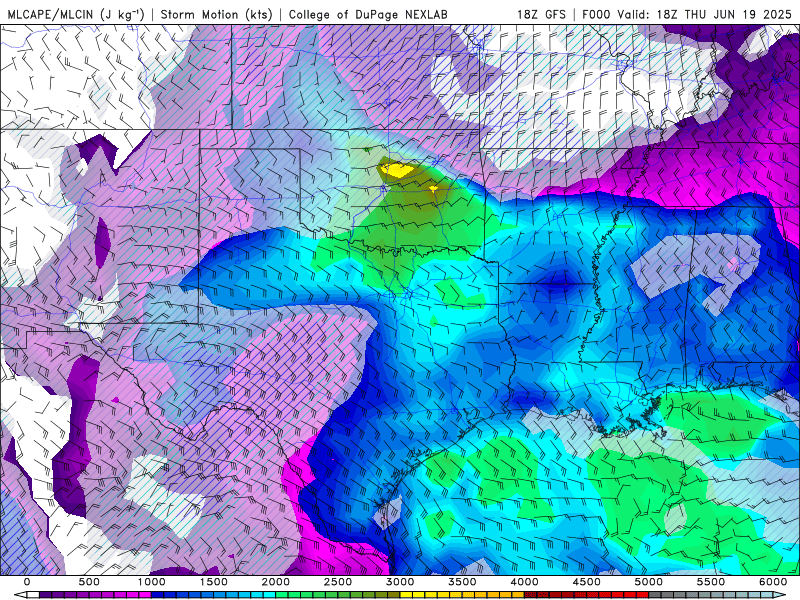Click the 5000 tick label on color scale
Viewport: 800px width, 600px height.
pos(648,582)
